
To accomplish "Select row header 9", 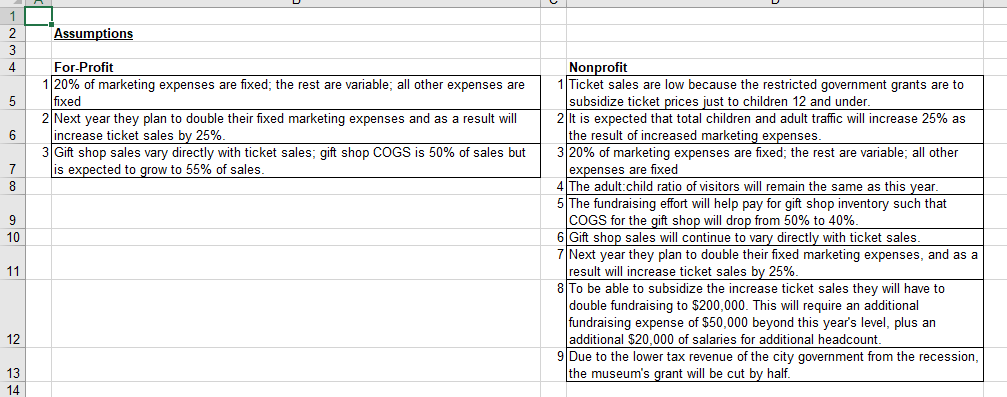I will (12, 211).
